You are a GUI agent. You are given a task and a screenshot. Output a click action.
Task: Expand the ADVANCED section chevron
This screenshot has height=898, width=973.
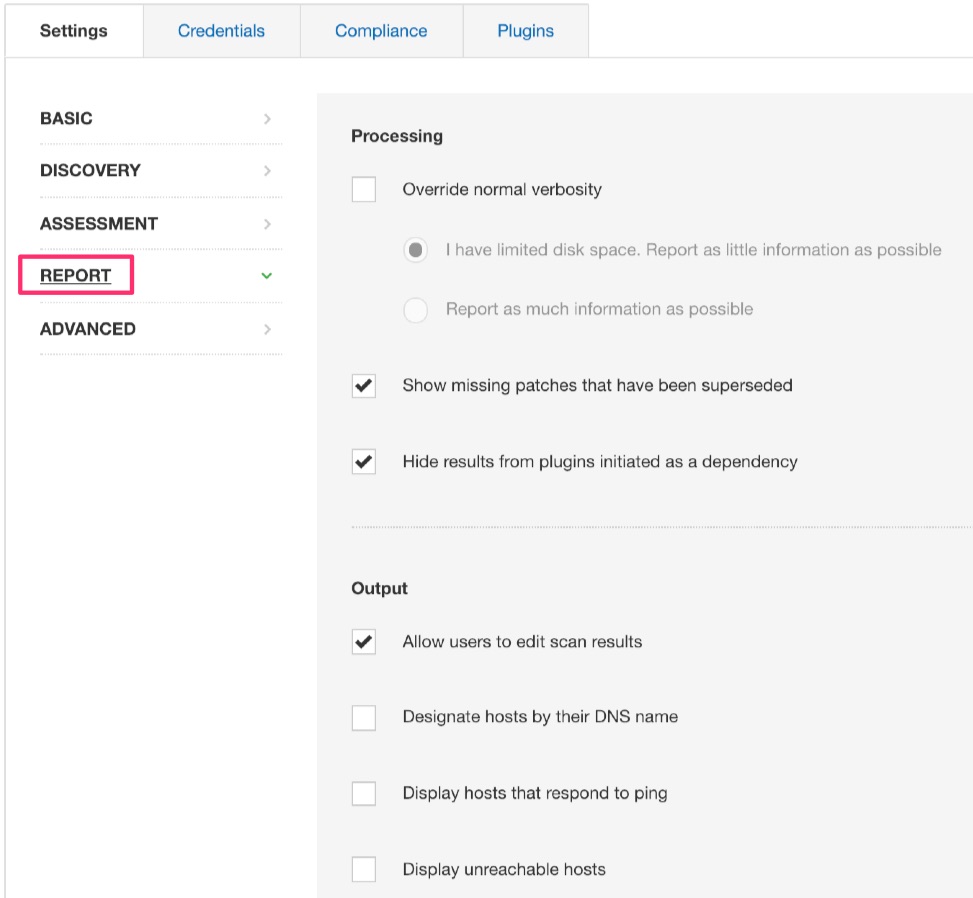[x=267, y=330]
